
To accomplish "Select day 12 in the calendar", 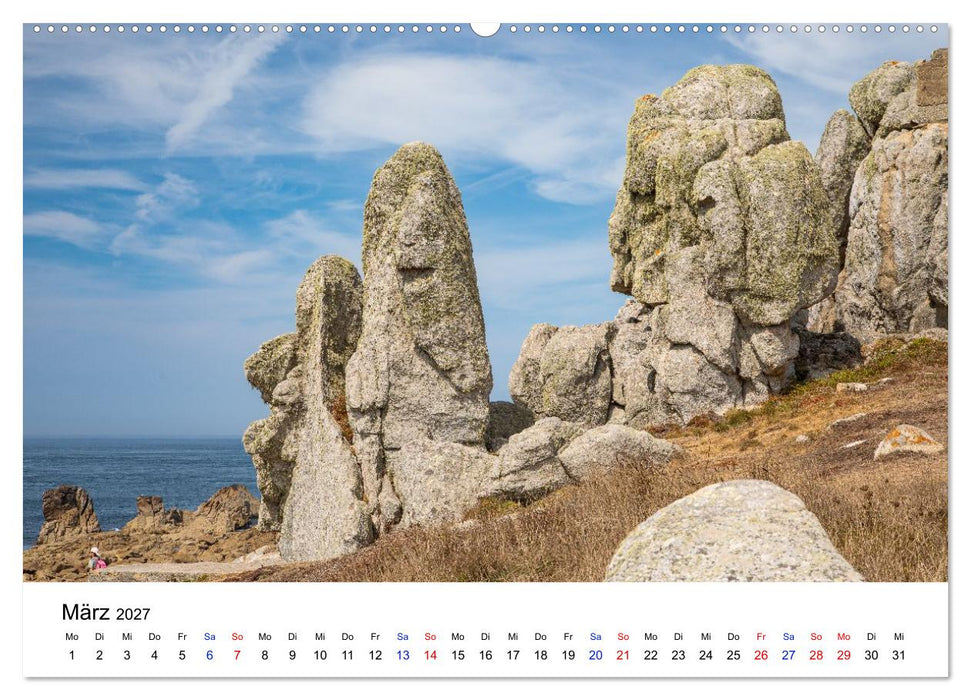I will (x=375, y=655).
